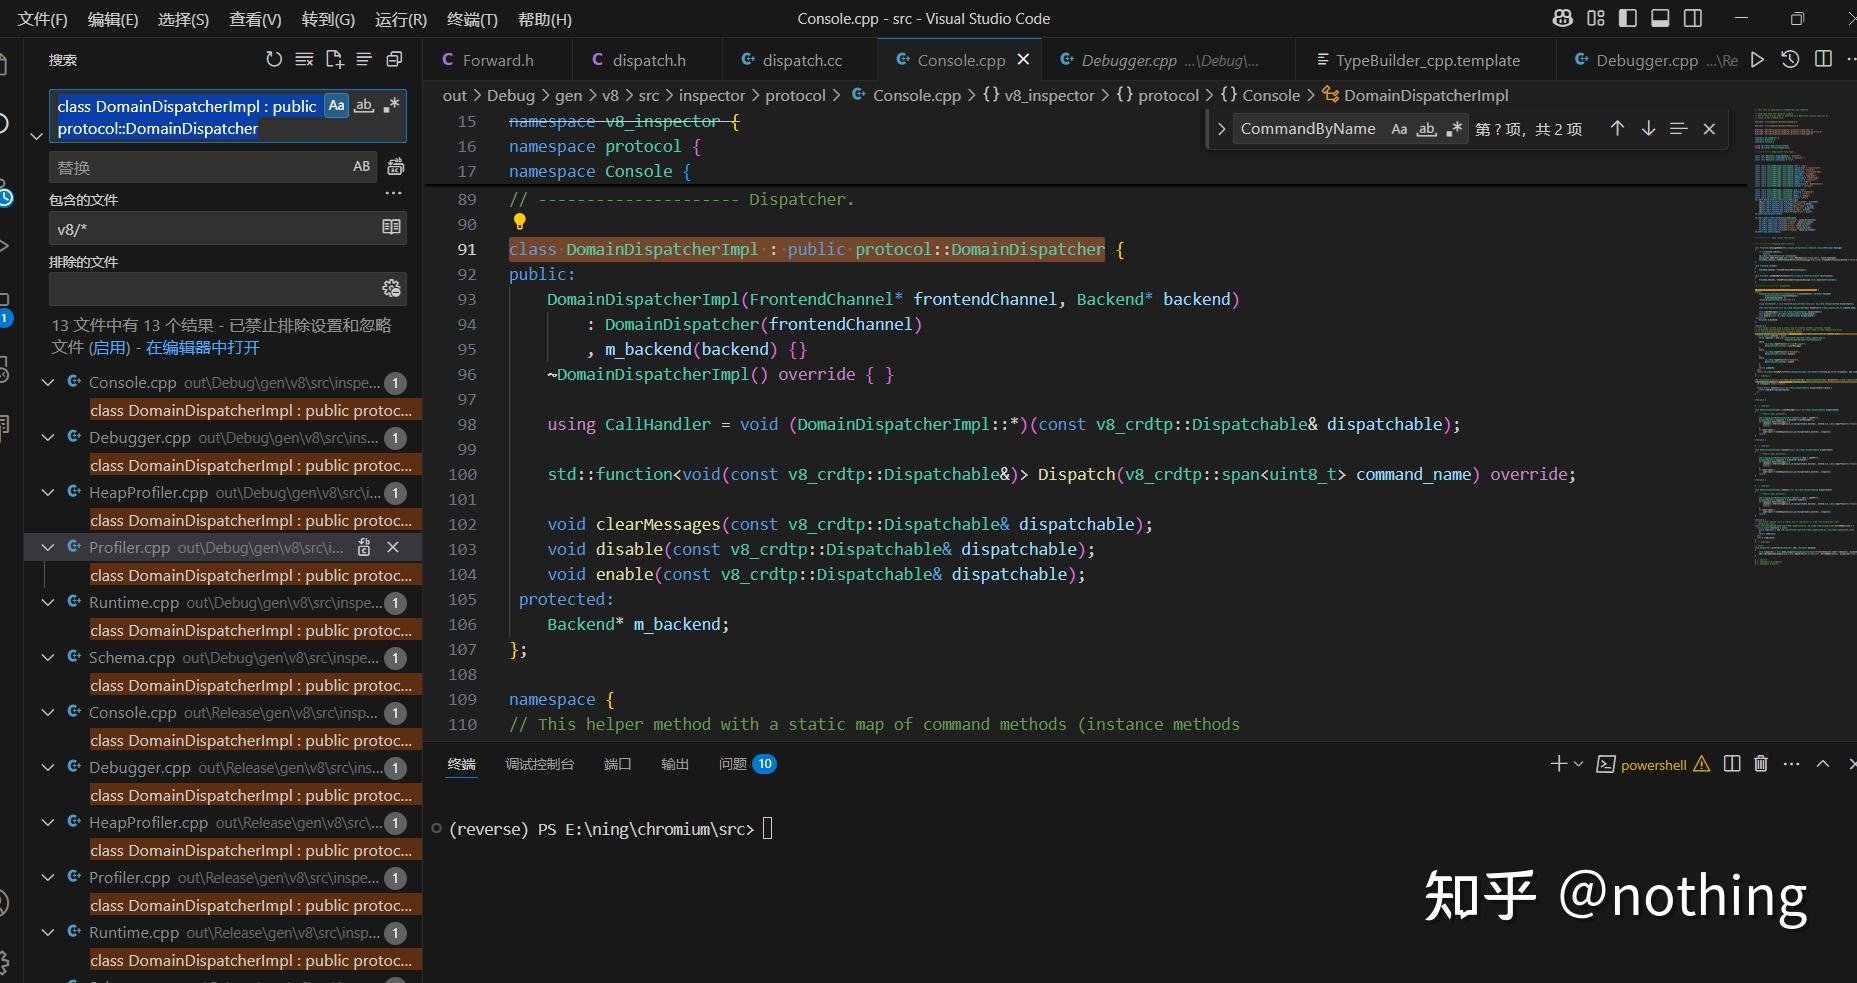The height and width of the screenshot is (983, 1857).
Task: Click the lightbulb code action icon
Action: coord(519,222)
